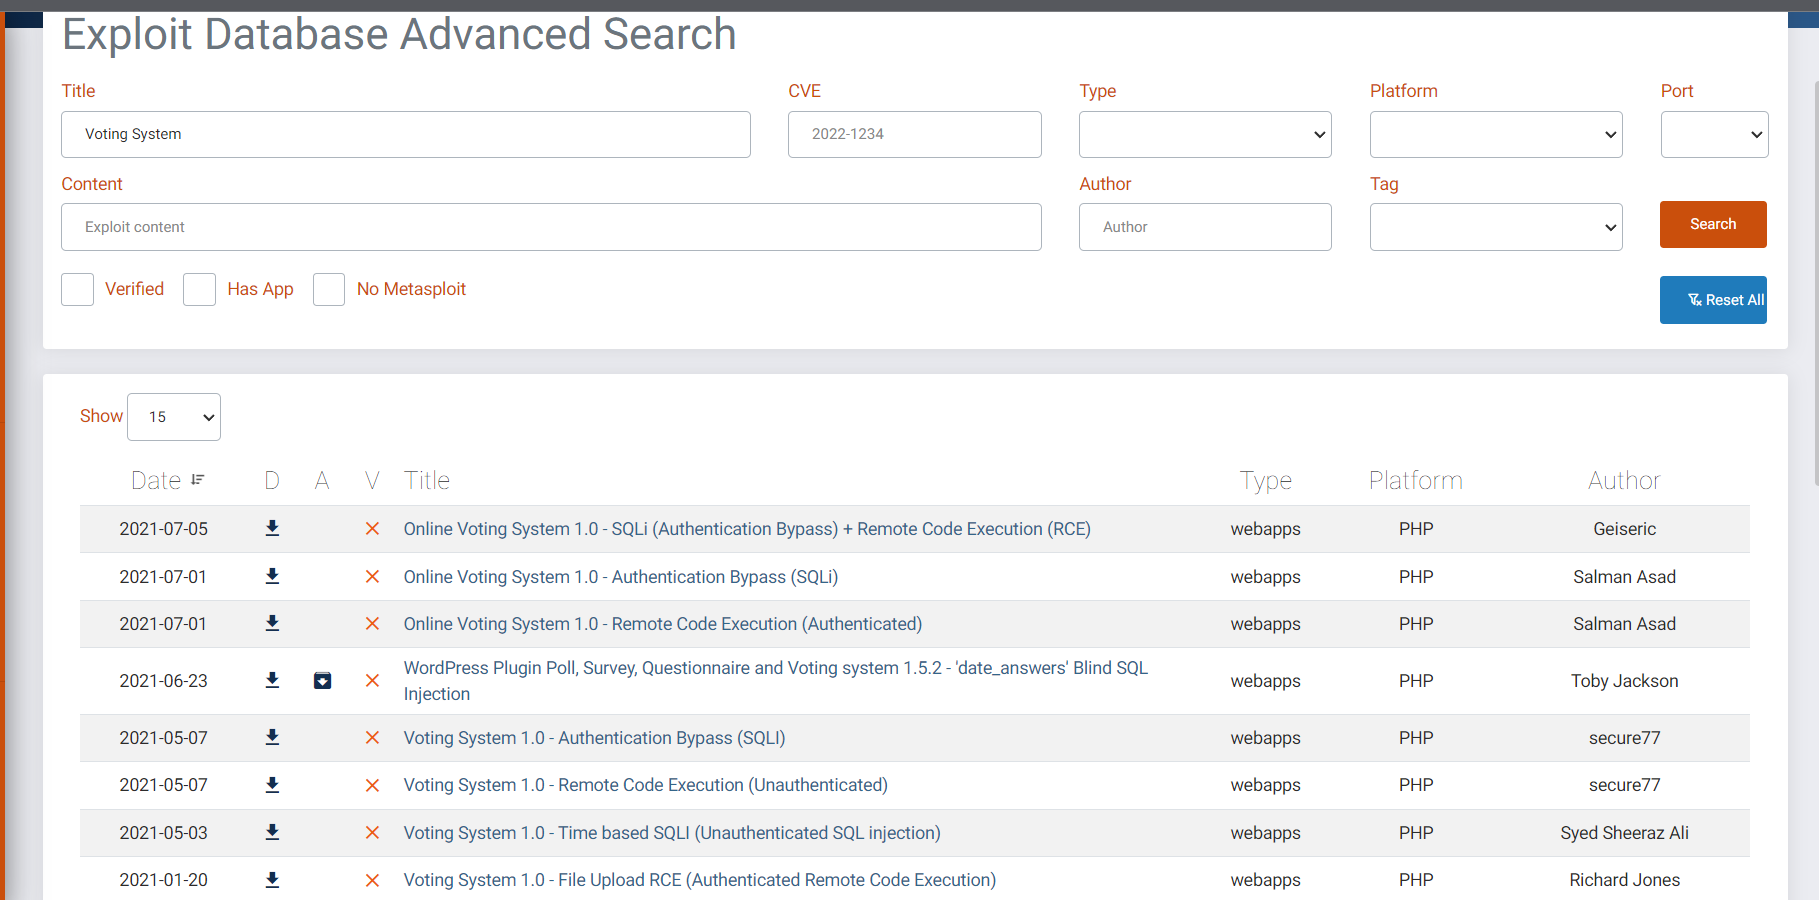Enable the No Metasploit checkbox
Screen dimensions: 1819x900
[x=329, y=289]
